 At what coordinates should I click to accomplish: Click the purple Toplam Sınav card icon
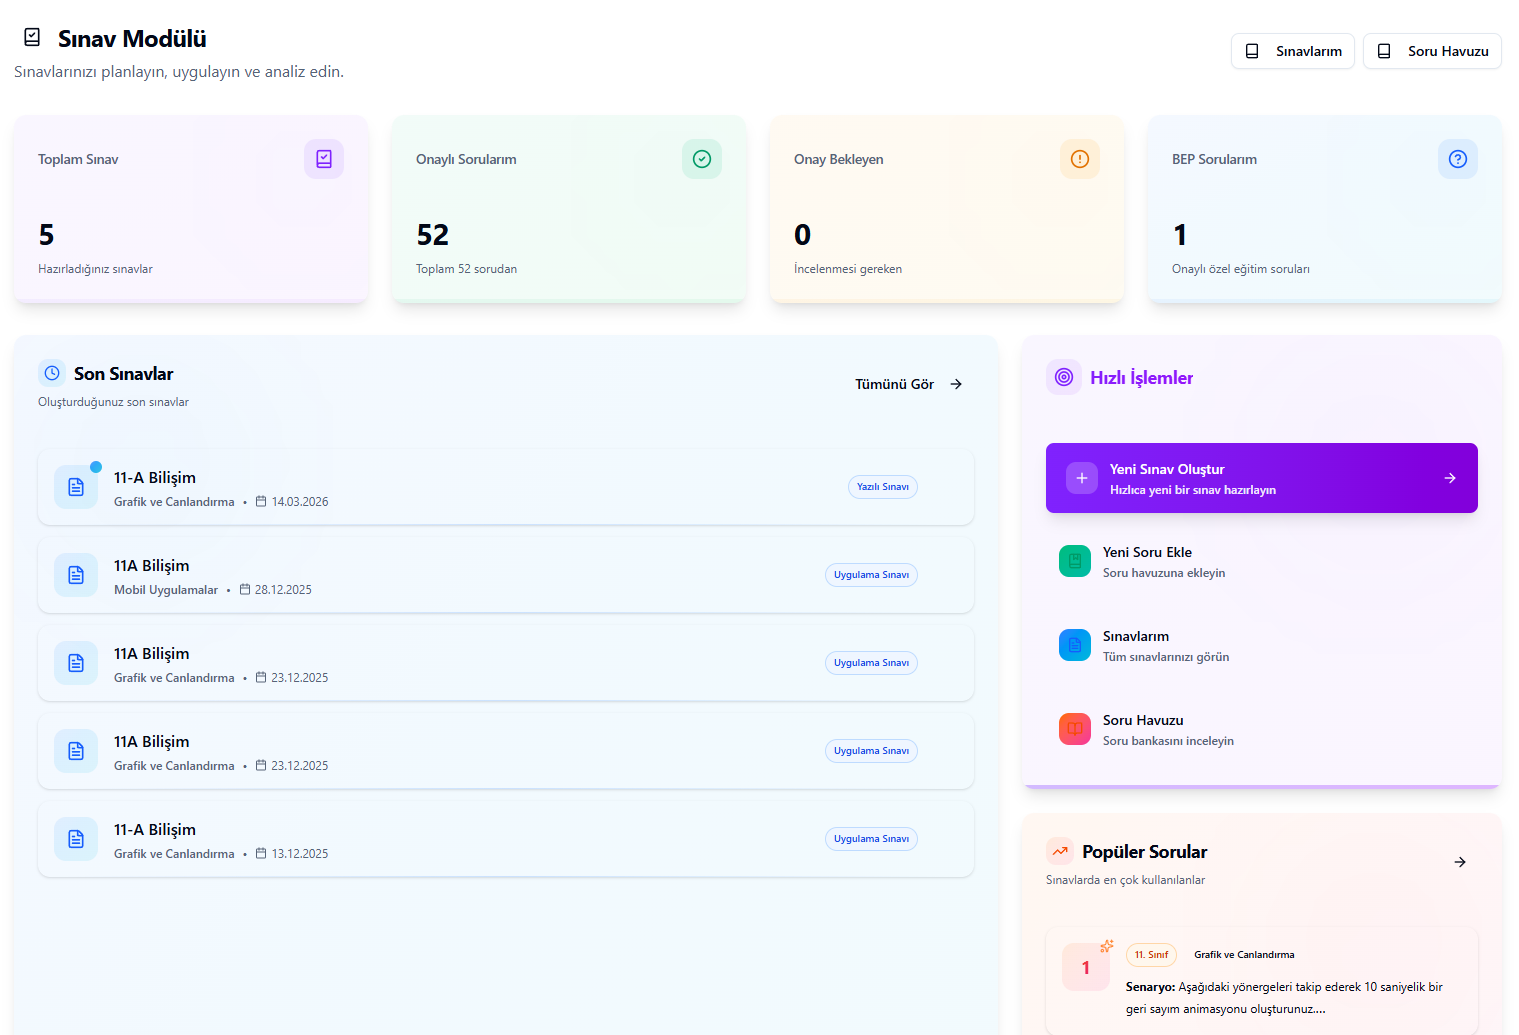pyautogui.click(x=324, y=159)
